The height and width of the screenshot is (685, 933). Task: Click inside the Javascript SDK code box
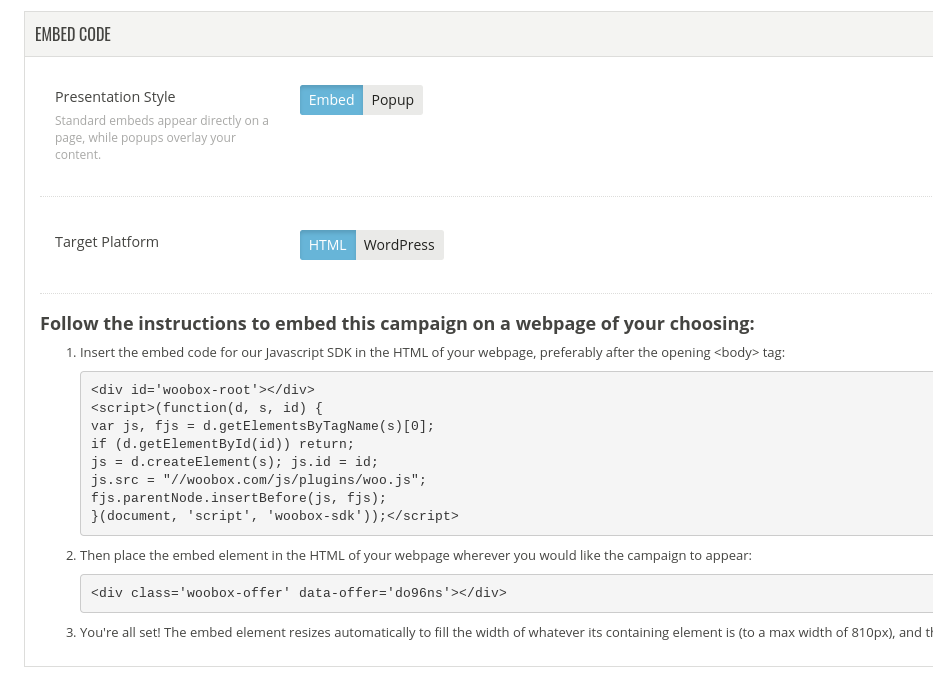pyautogui.click(x=506, y=453)
